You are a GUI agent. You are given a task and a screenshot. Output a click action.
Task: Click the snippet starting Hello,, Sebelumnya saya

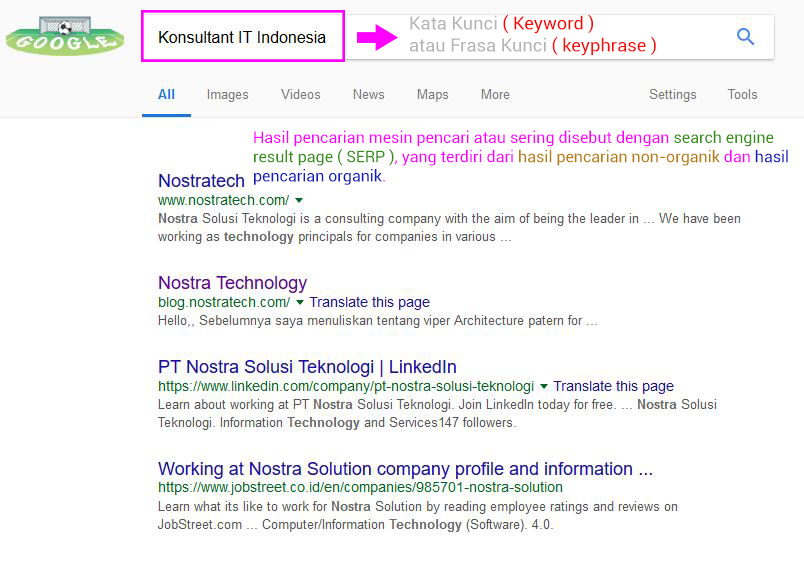[377, 321]
